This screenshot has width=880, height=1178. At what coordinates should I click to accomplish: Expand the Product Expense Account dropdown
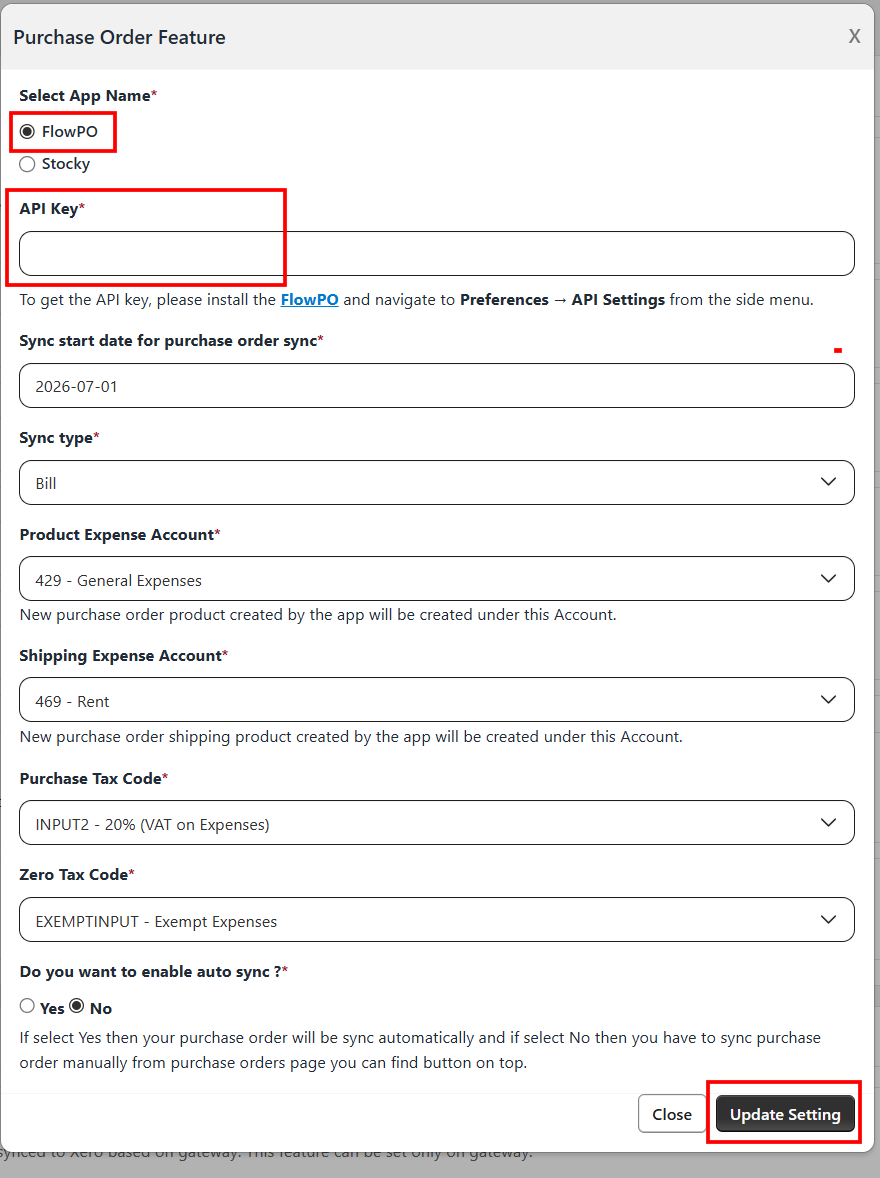[437, 578]
